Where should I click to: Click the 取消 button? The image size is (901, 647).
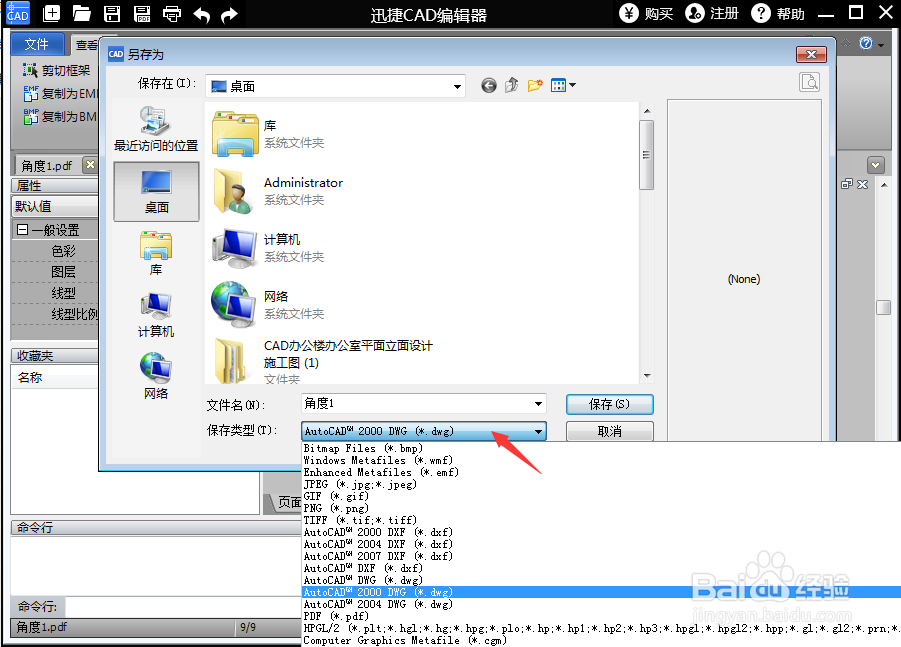(x=610, y=431)
